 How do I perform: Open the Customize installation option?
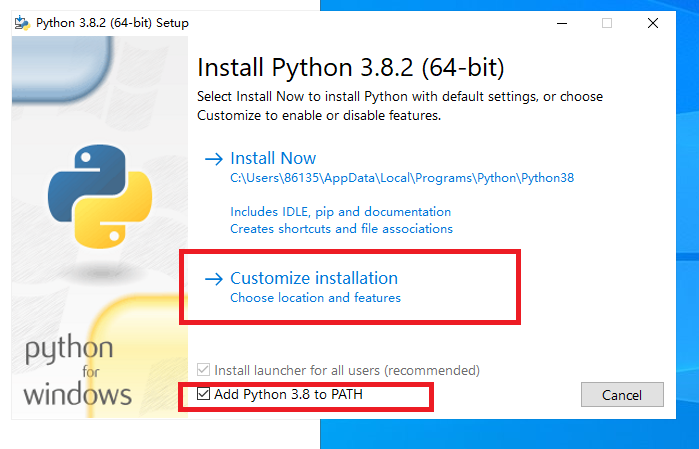(x=314, y=278)
